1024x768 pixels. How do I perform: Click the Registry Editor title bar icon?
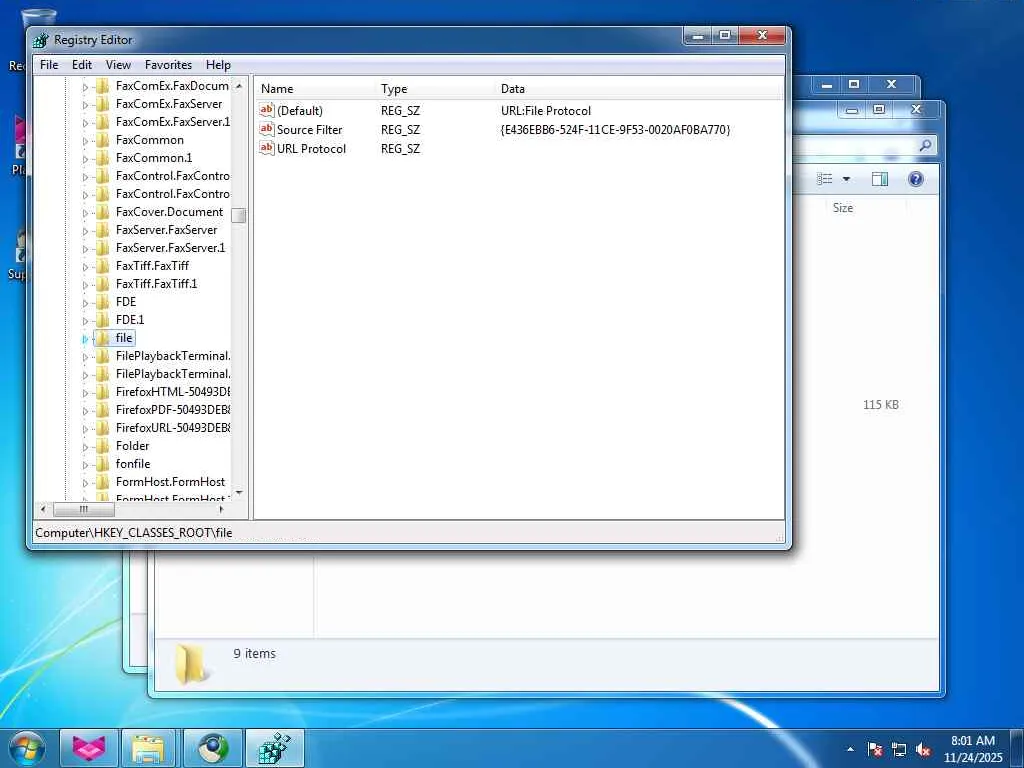click(x=40, y=40)
